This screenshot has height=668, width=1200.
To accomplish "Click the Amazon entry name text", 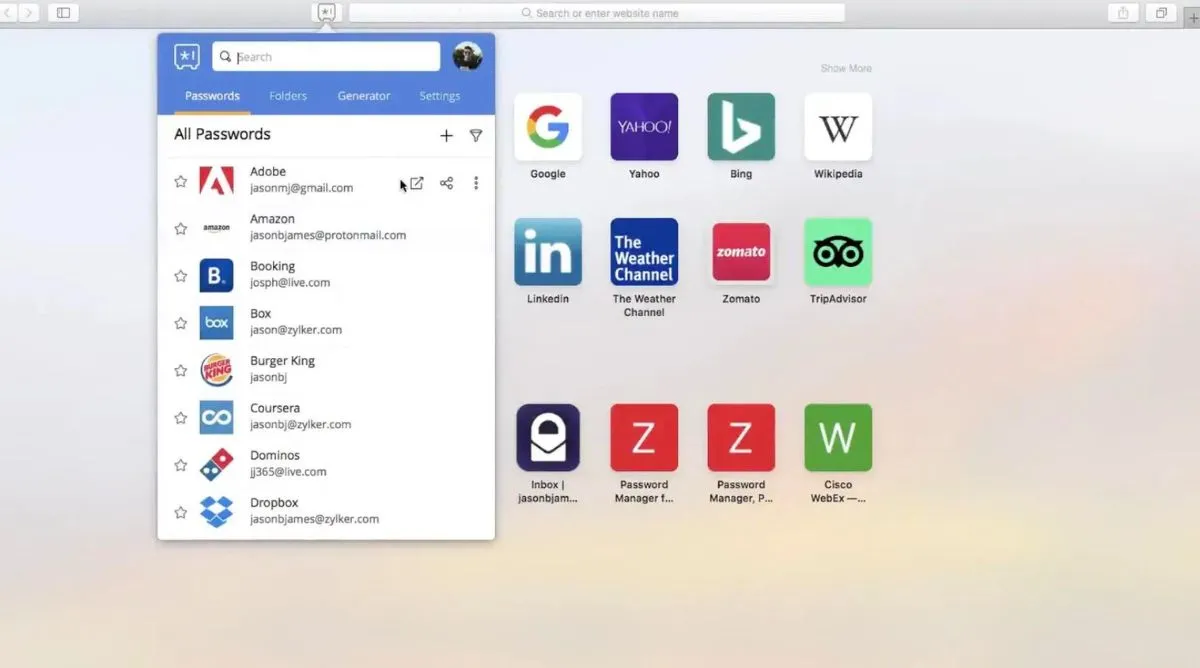I will pyautogui.click(x=272, y=219).
